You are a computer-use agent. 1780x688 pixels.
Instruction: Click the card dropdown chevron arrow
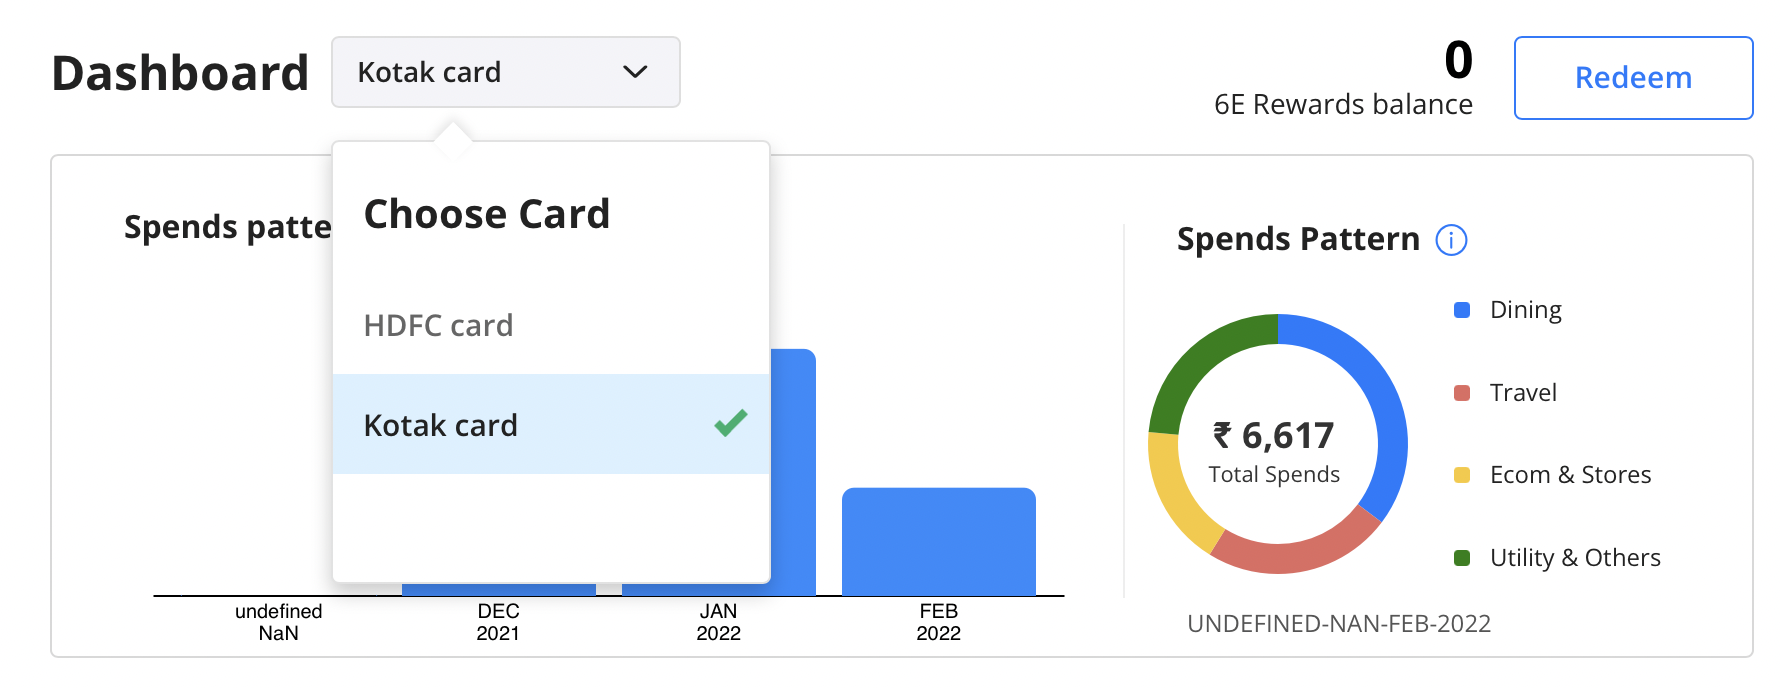[635, 72]
